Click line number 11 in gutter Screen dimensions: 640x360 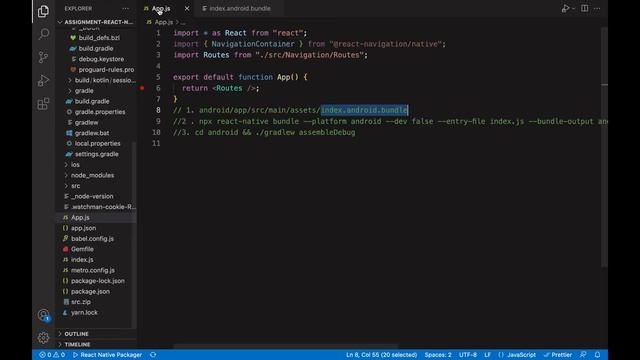pyautogui.click(x=156, y=144)
